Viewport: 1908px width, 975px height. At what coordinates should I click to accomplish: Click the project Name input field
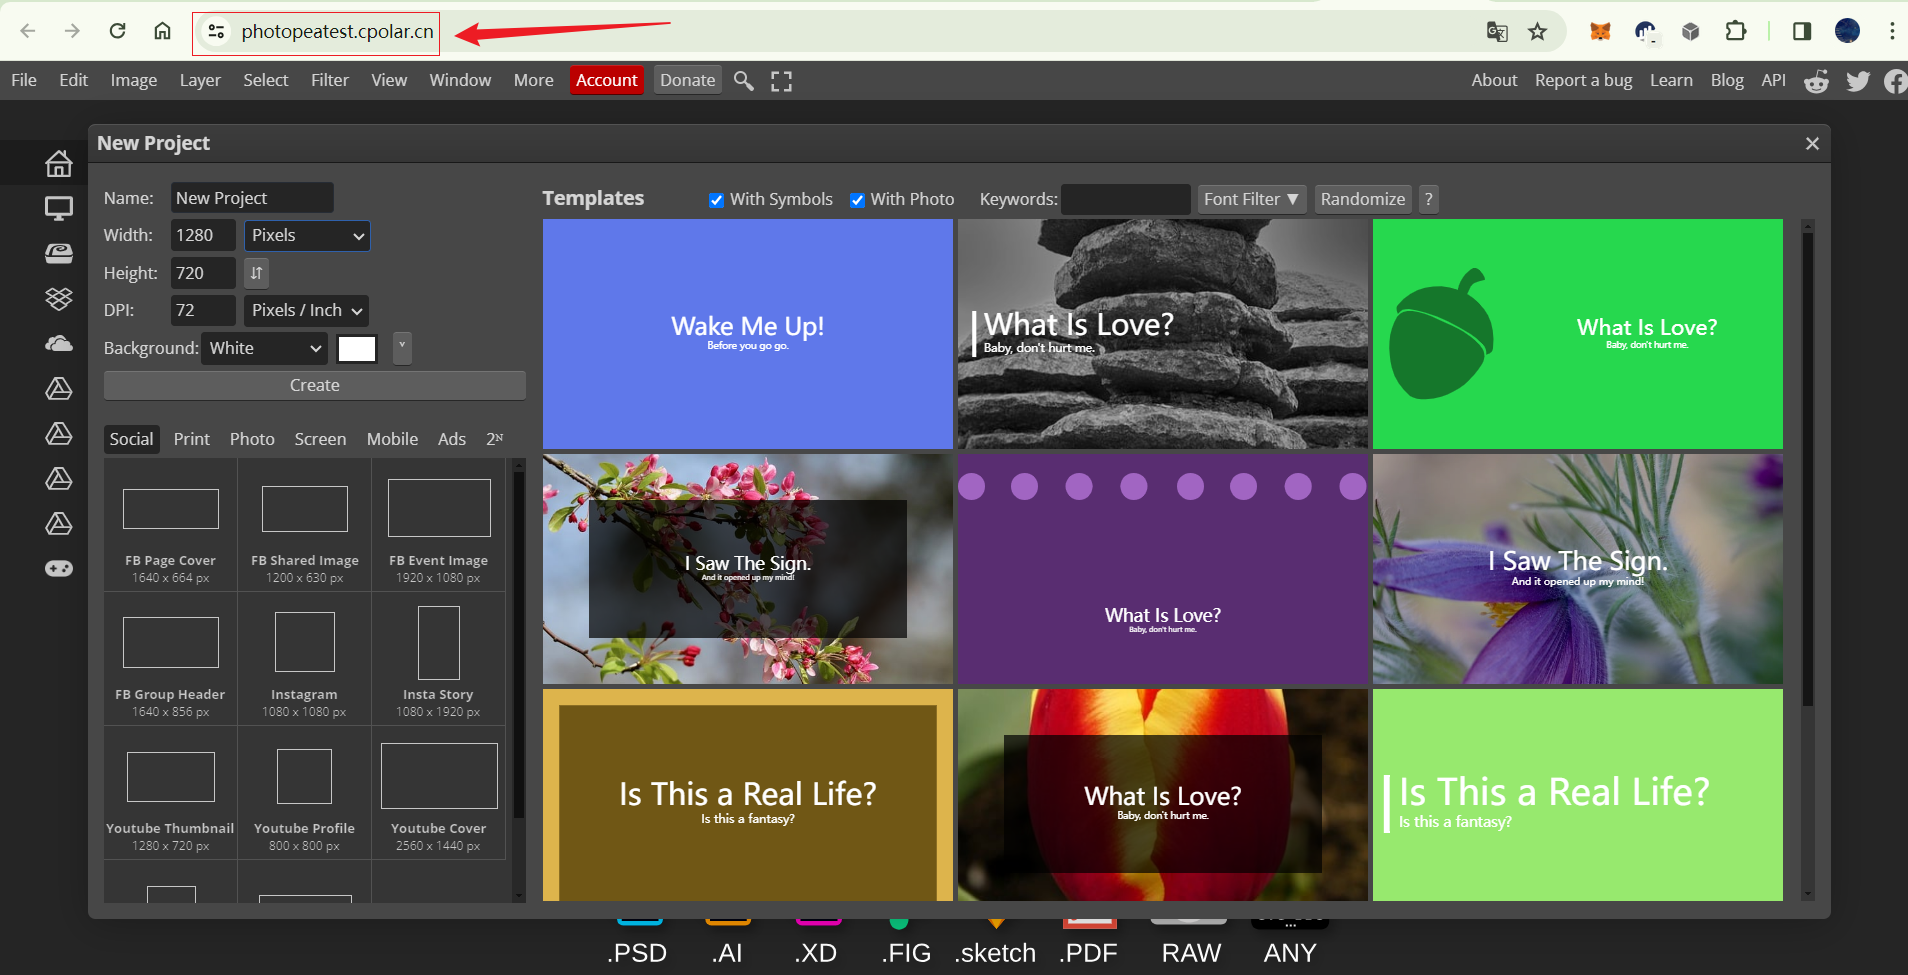(x=252, y=198)
